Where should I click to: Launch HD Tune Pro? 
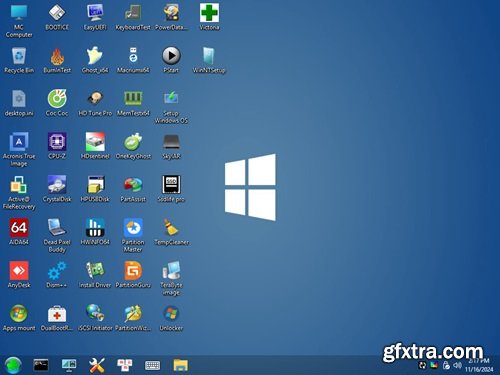coord(95,103)
